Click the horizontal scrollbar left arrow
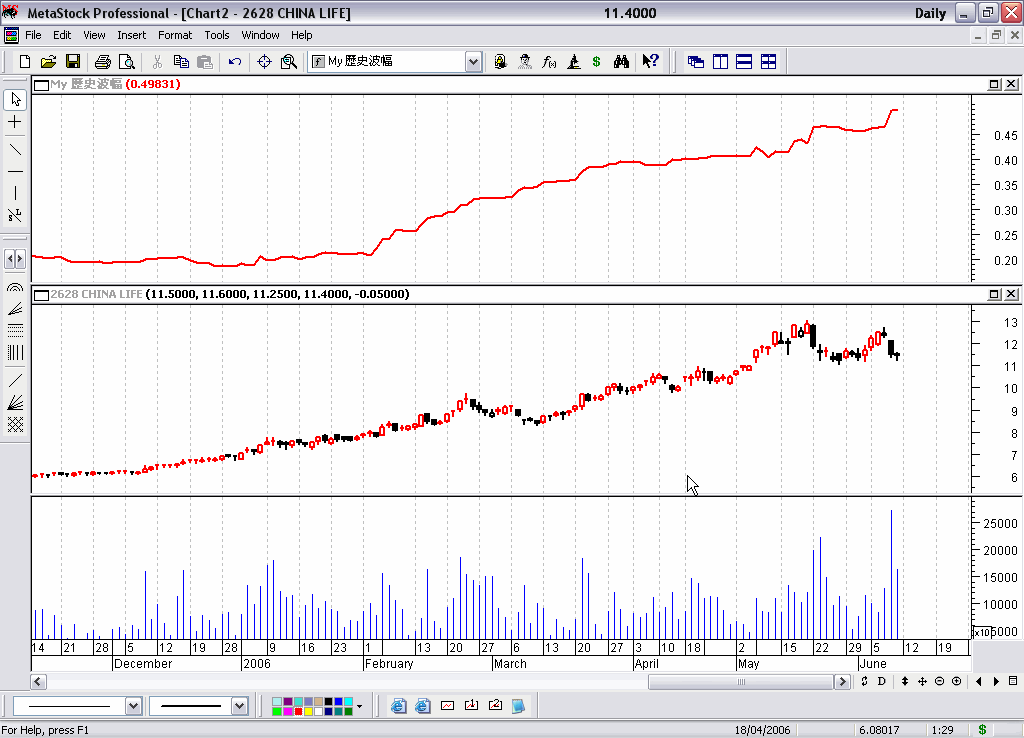 click(38, 682)
